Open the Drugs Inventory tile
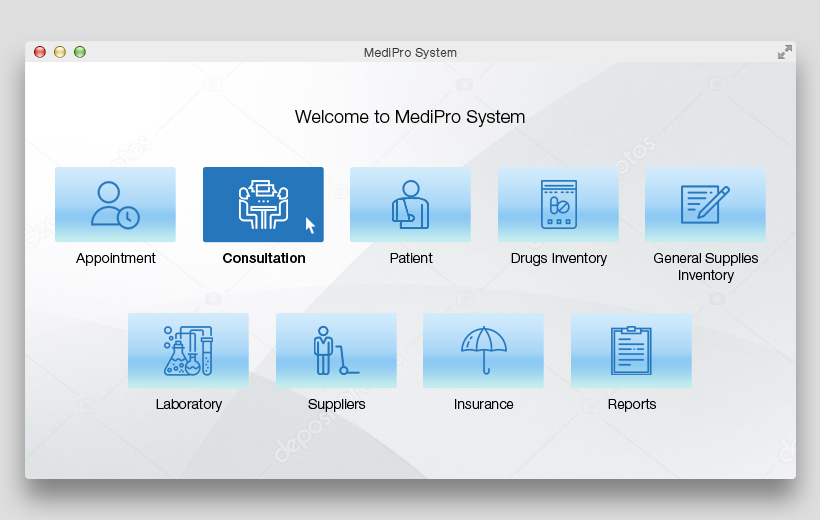This screenshot has width=820, height=520. point(558,205)
